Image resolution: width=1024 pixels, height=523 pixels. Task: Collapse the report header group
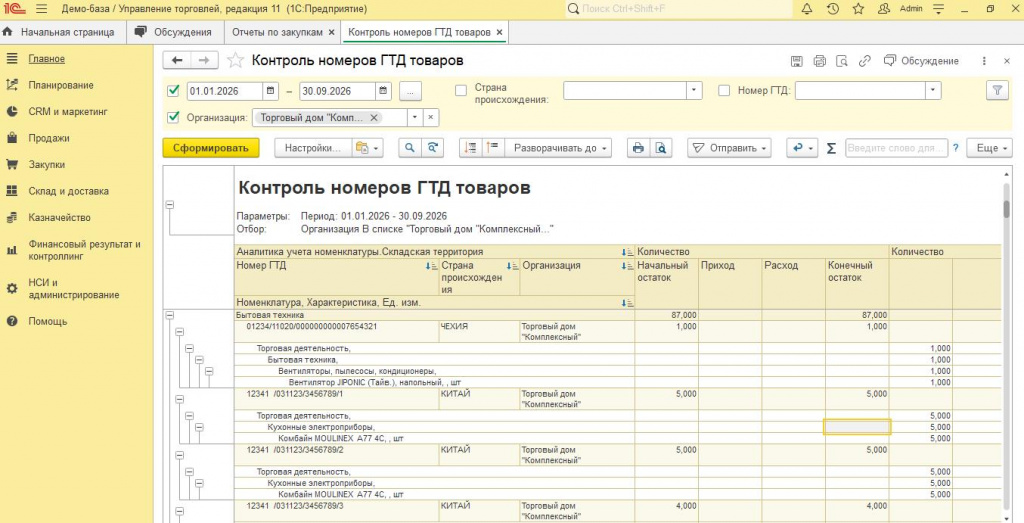[x=170, y=205]
